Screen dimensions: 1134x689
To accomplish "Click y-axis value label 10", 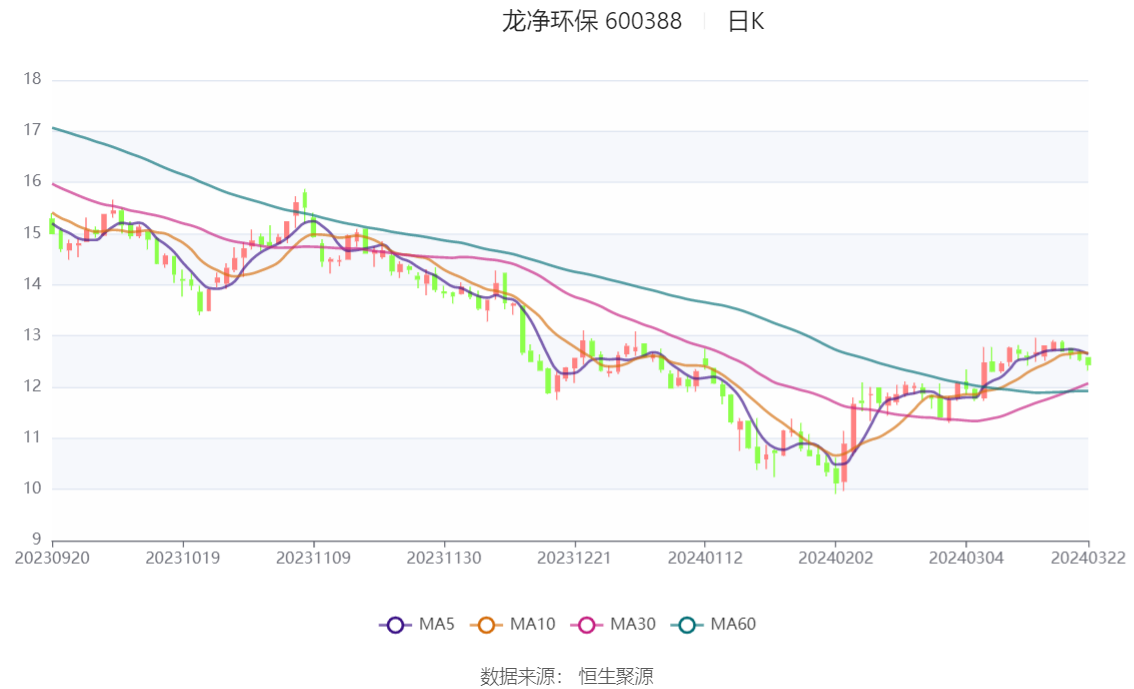I will pyautogui.click(x=32, y=489).
